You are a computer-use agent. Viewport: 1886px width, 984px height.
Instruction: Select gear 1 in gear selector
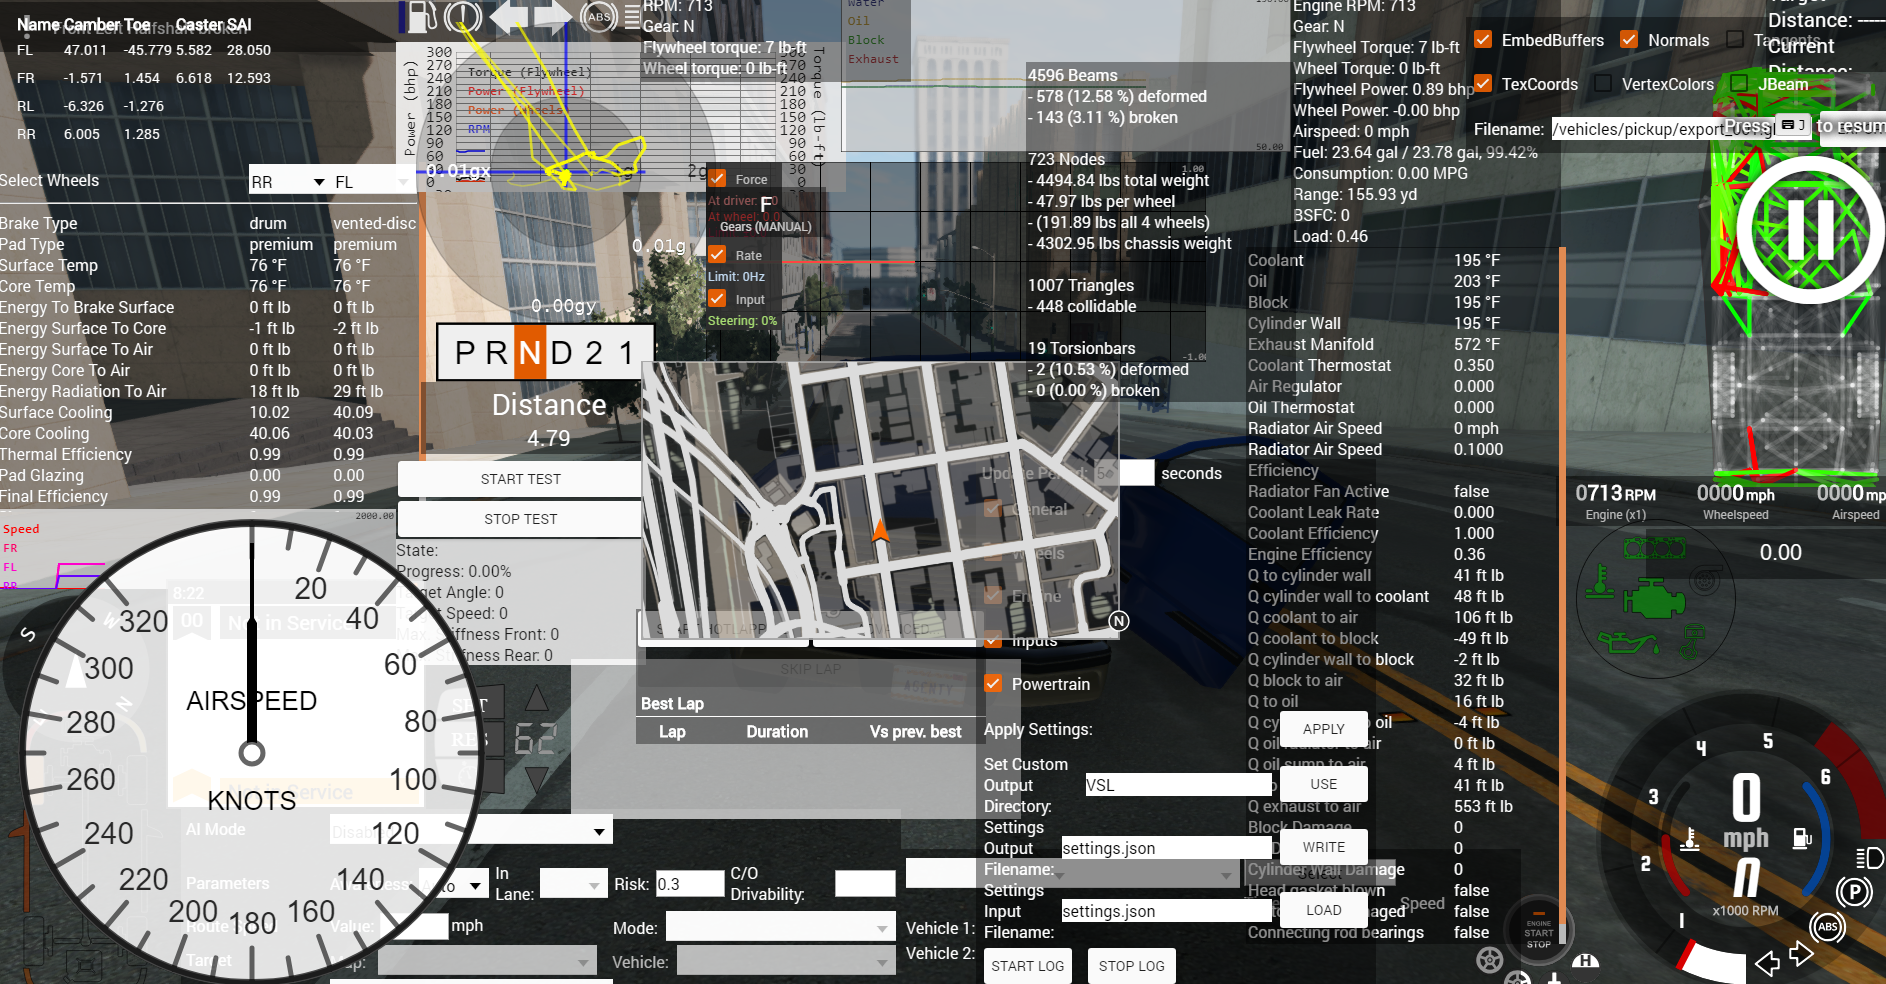coord(626,353)
